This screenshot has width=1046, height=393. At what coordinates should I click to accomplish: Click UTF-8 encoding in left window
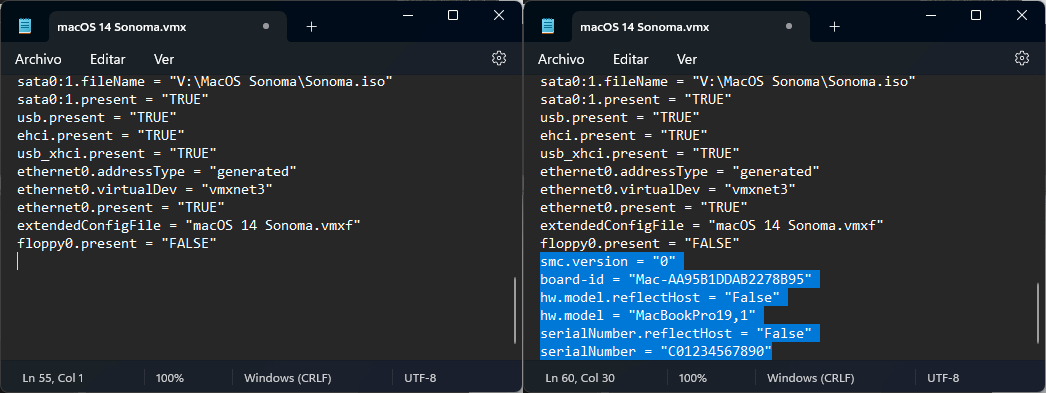click(420, 378)
